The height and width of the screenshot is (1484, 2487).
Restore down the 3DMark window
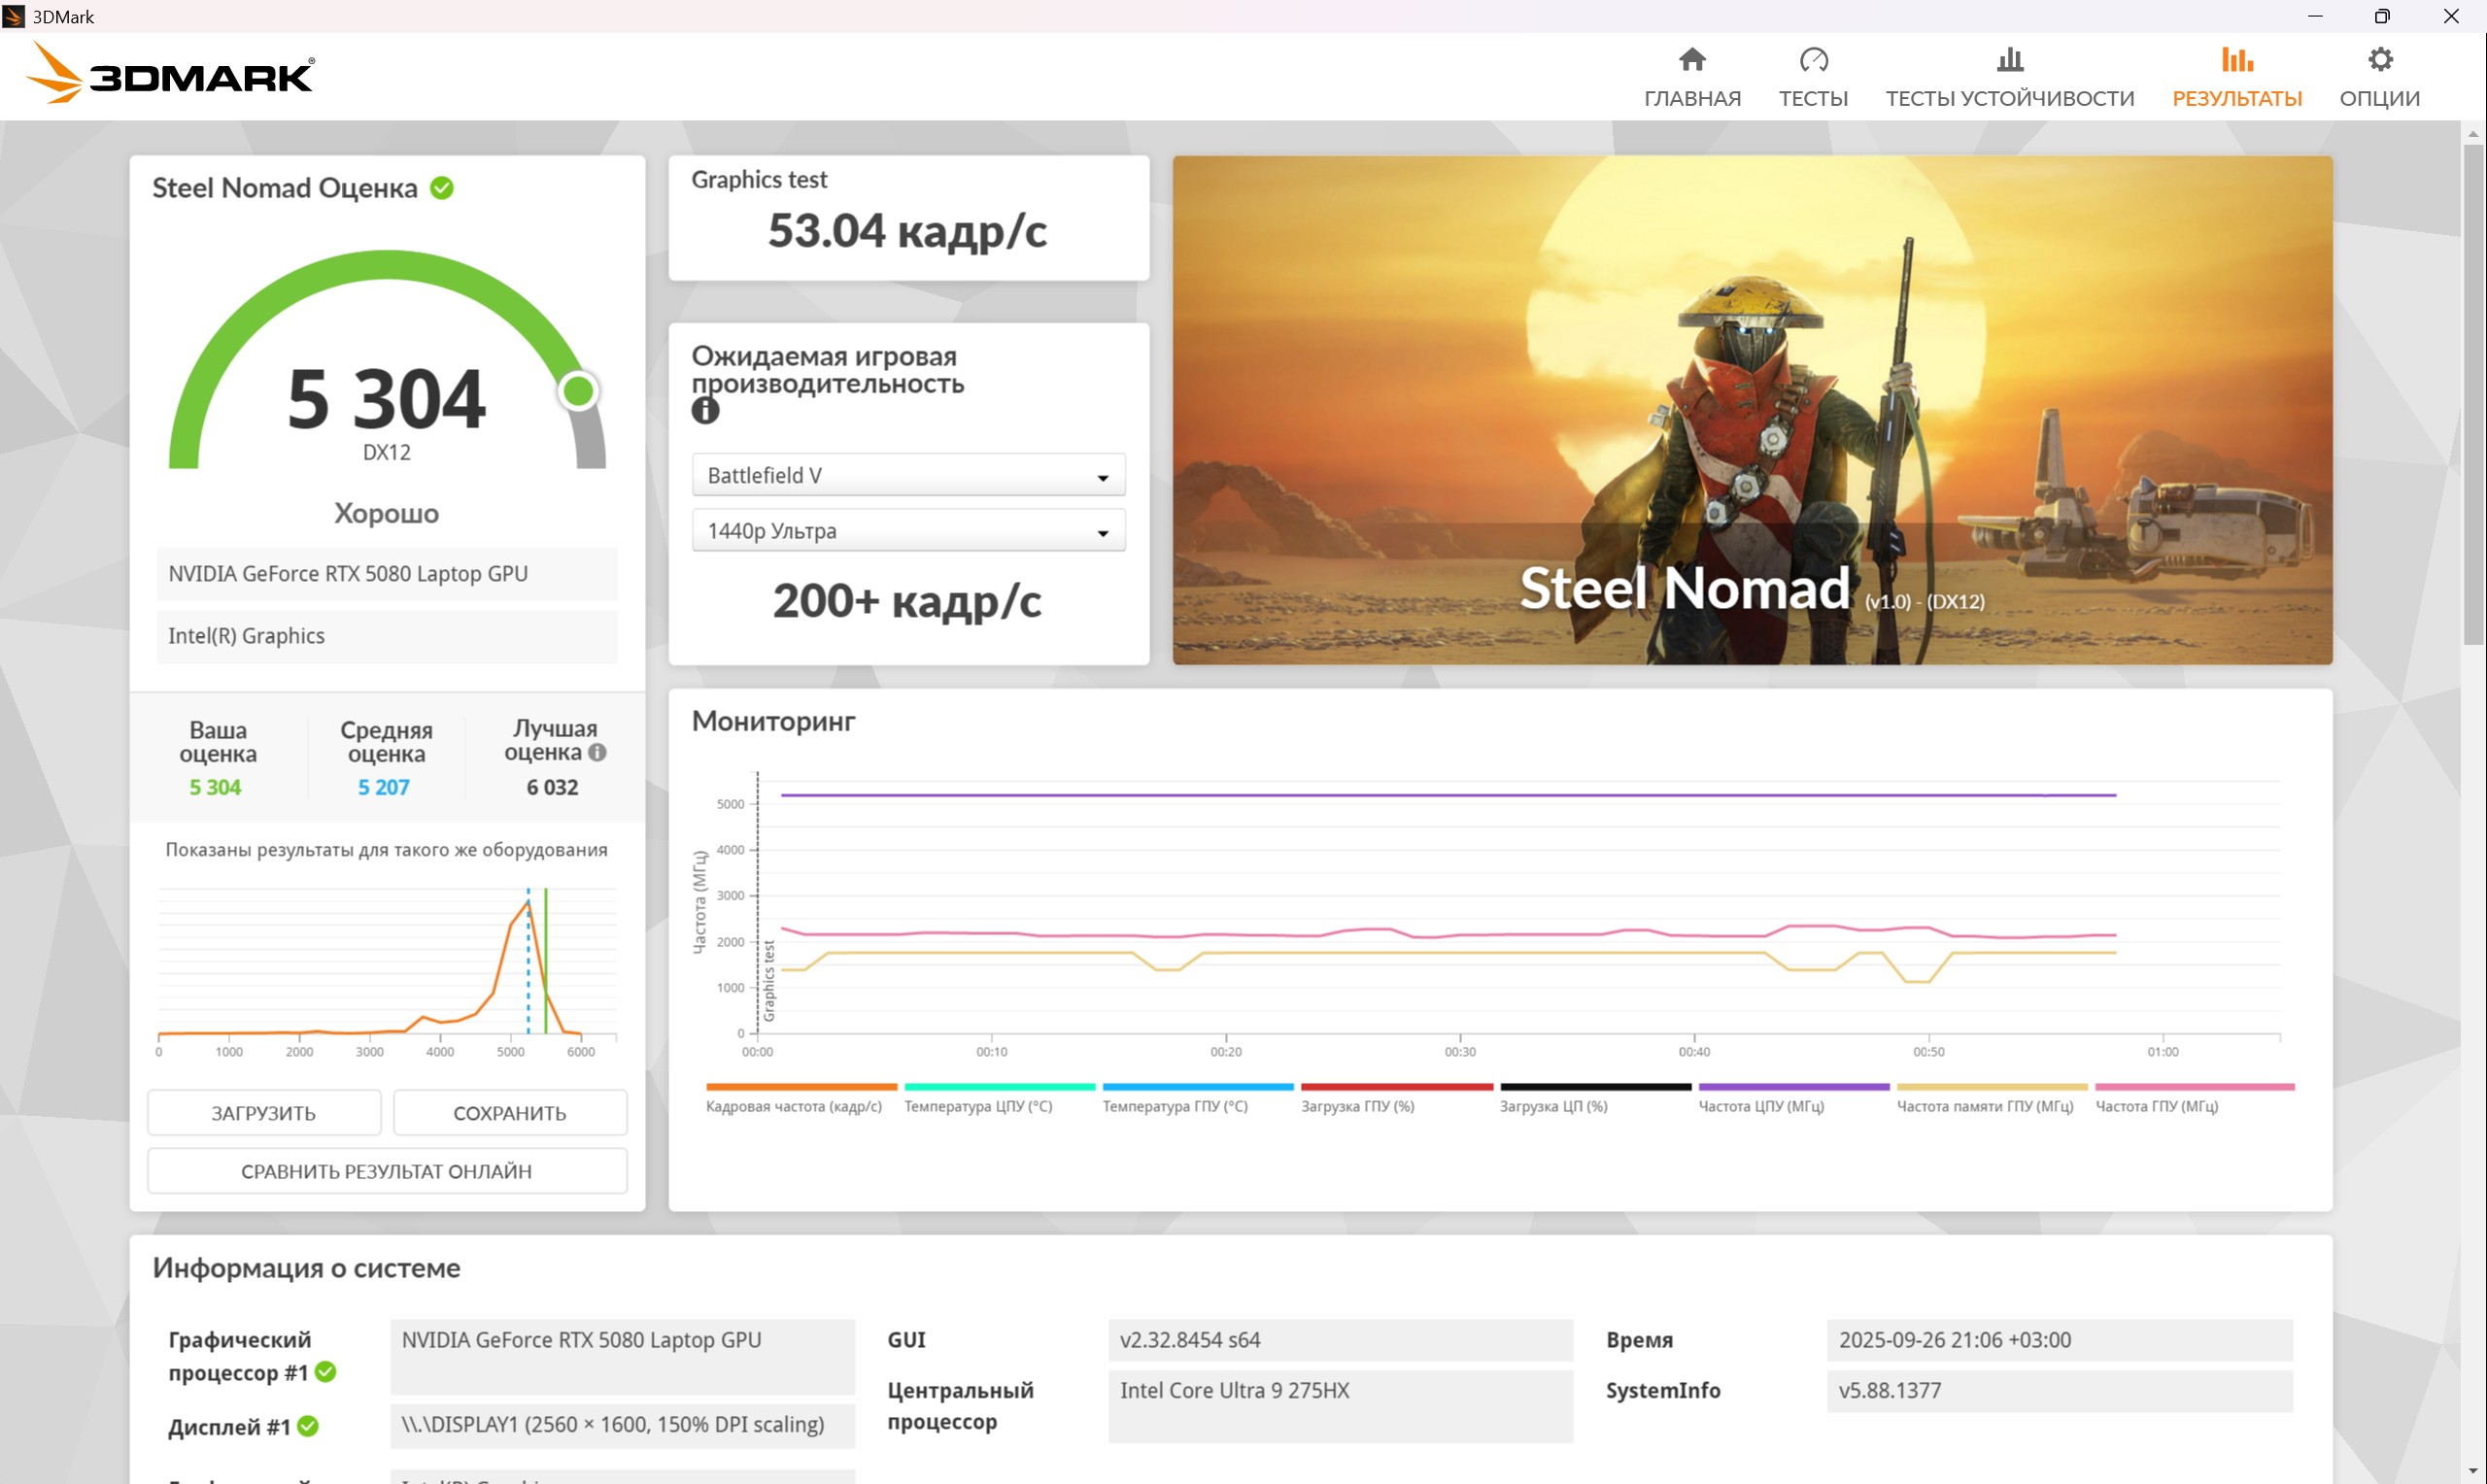click(2383, 16)
